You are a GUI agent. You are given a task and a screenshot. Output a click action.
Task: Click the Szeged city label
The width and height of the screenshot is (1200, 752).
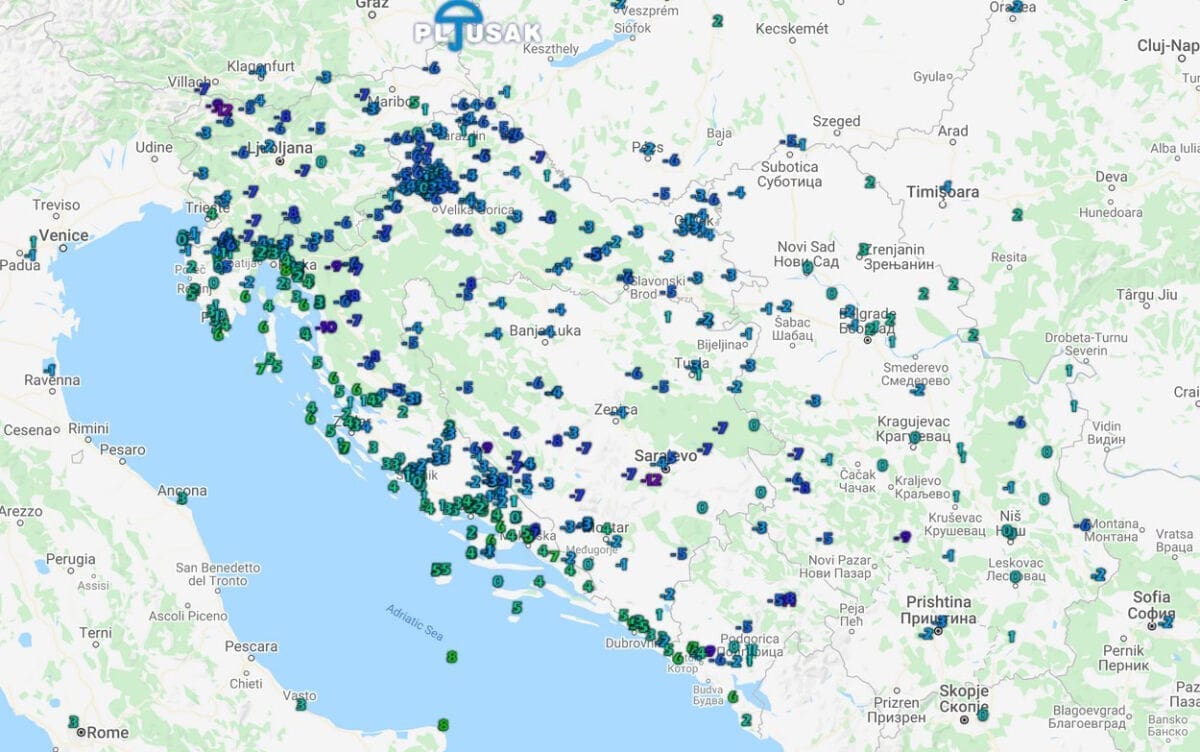coord(836,121)
